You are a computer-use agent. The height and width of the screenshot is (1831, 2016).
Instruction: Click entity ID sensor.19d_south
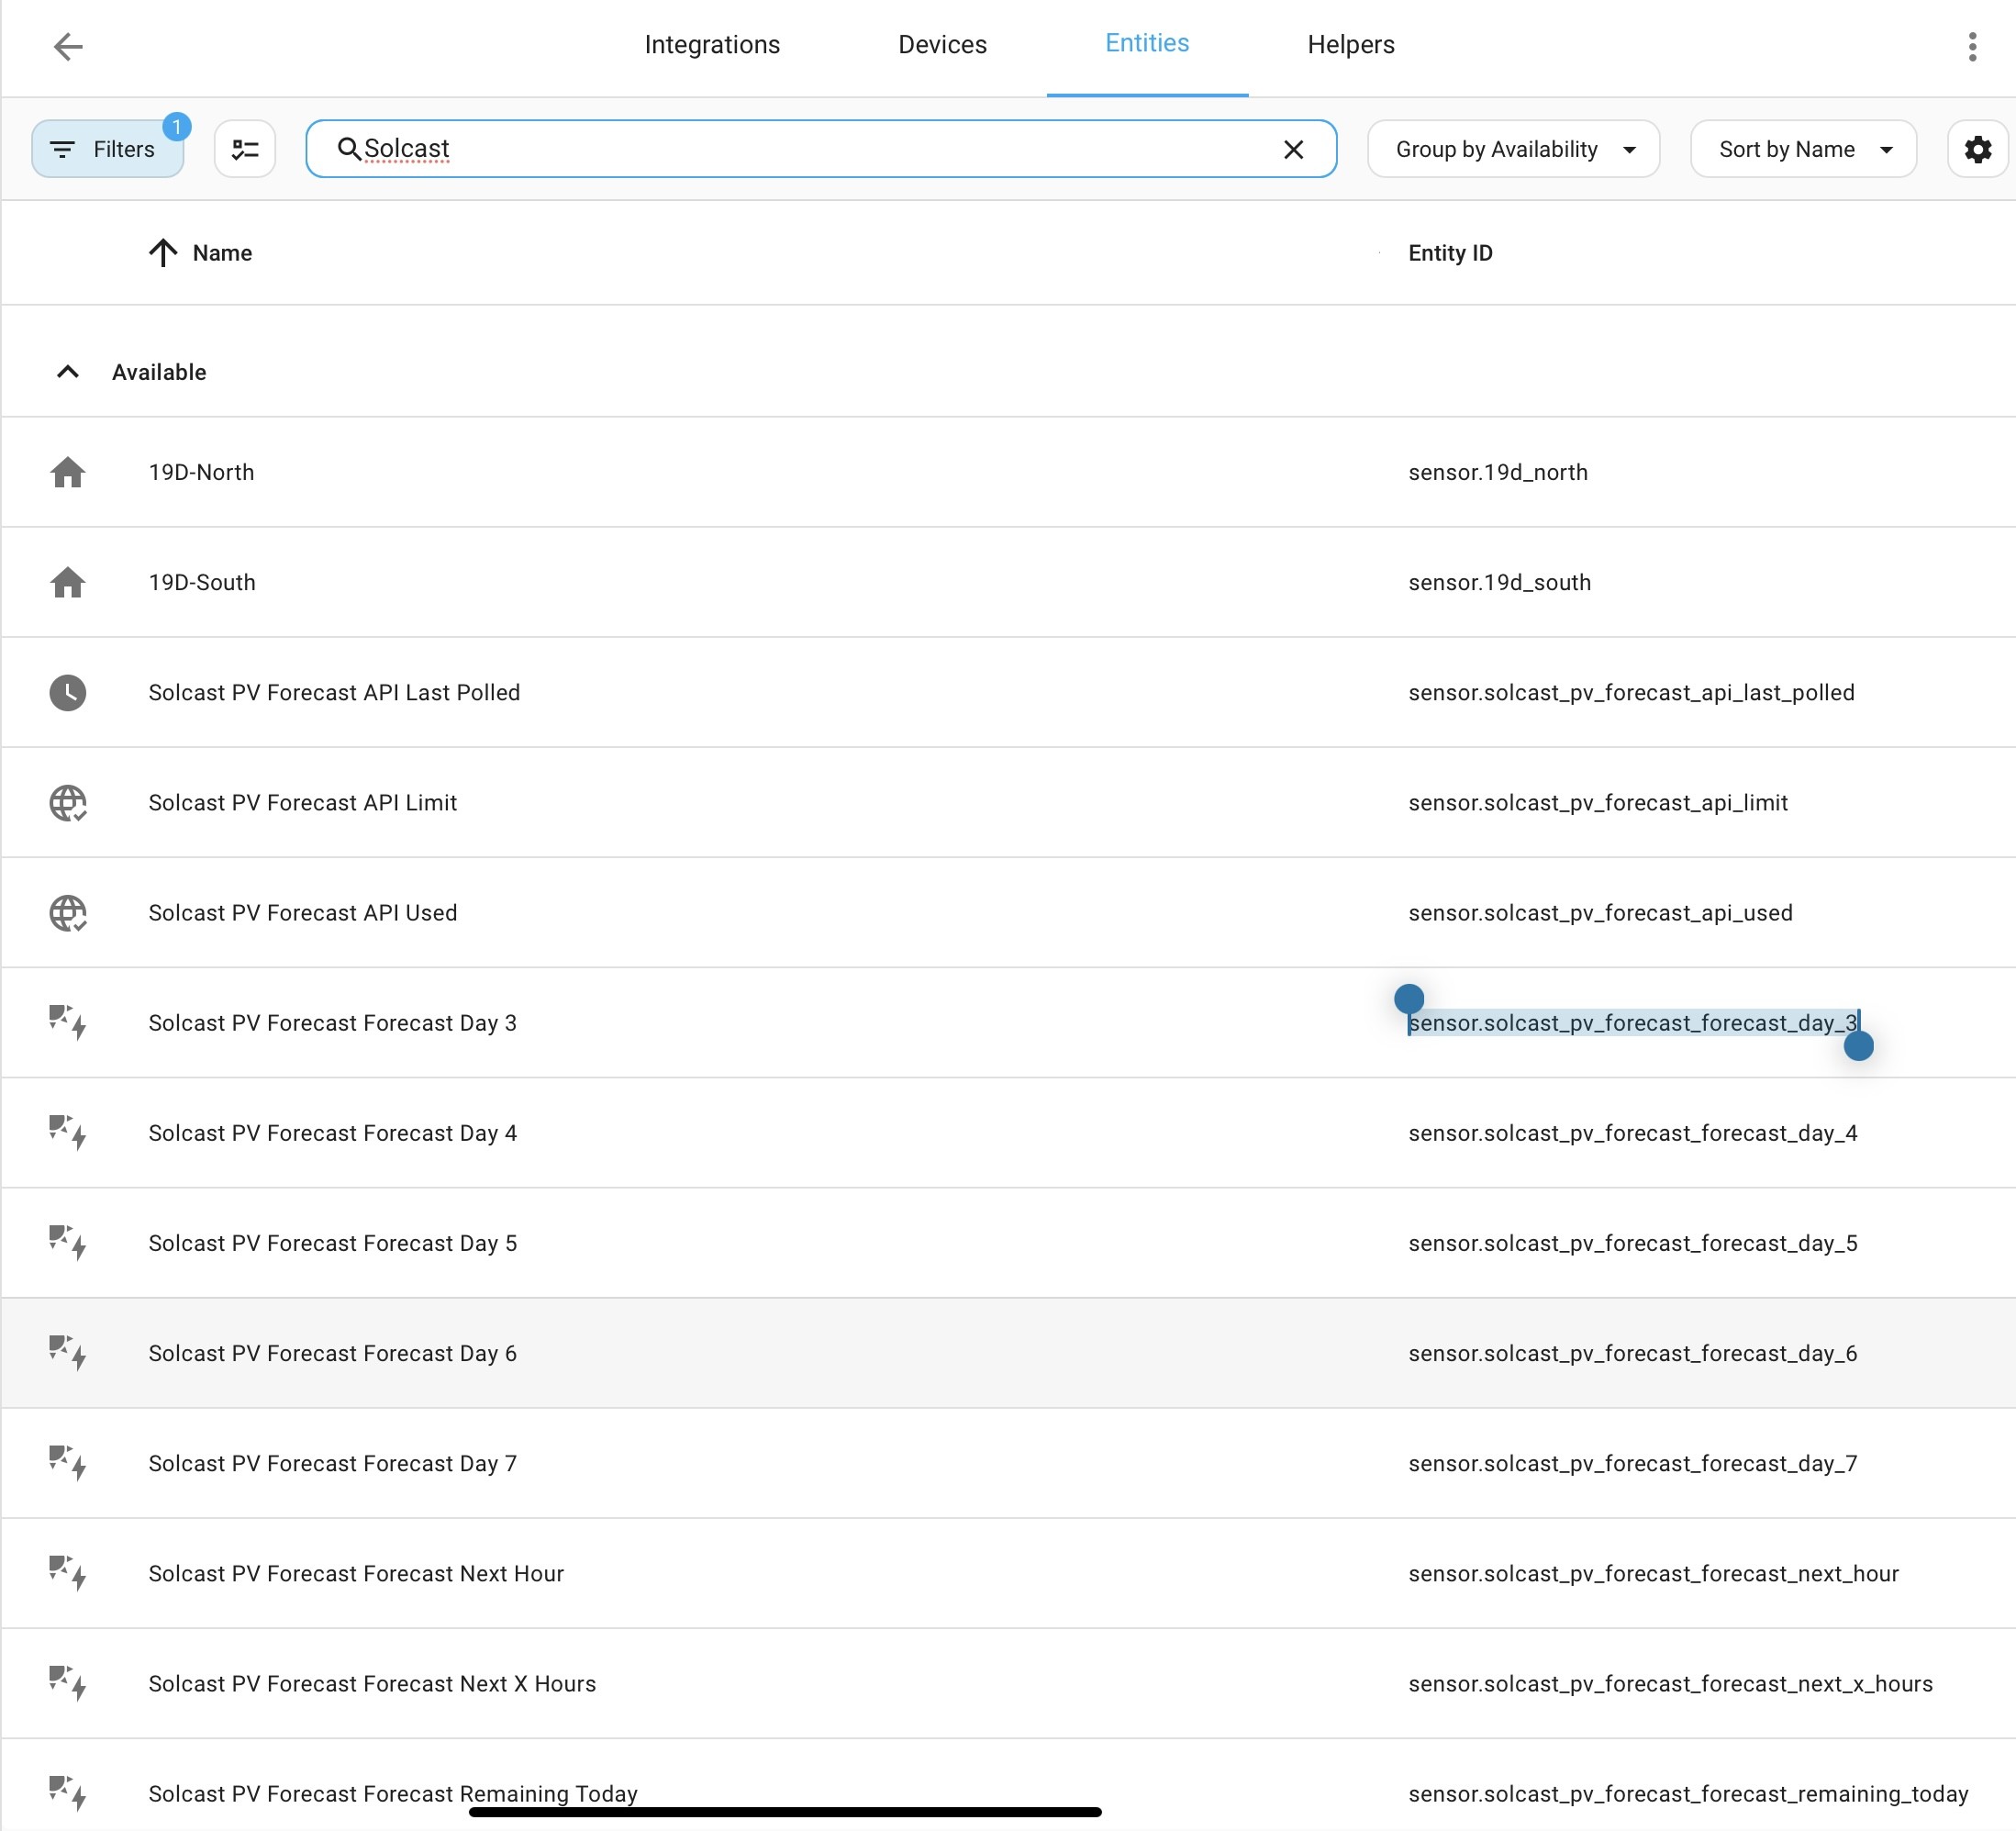[1499, 582]
